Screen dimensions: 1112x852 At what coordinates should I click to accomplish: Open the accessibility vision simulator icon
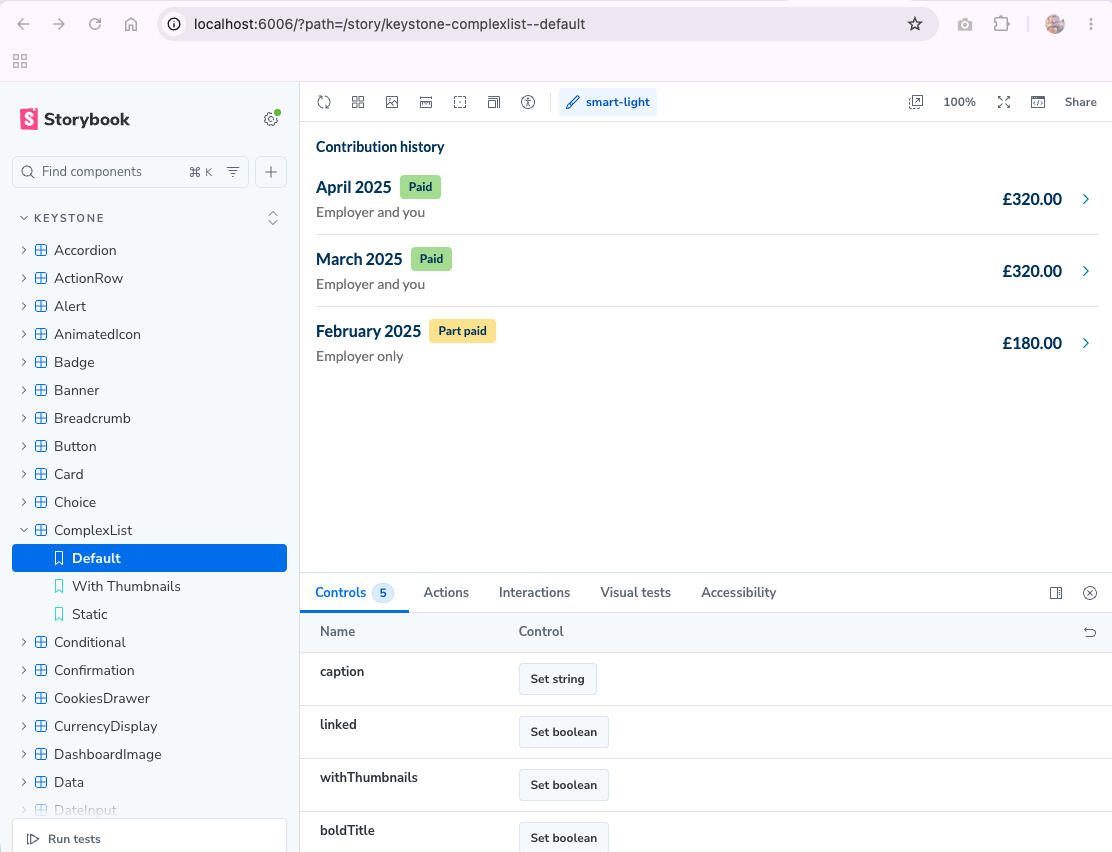[x=528, y=102]
